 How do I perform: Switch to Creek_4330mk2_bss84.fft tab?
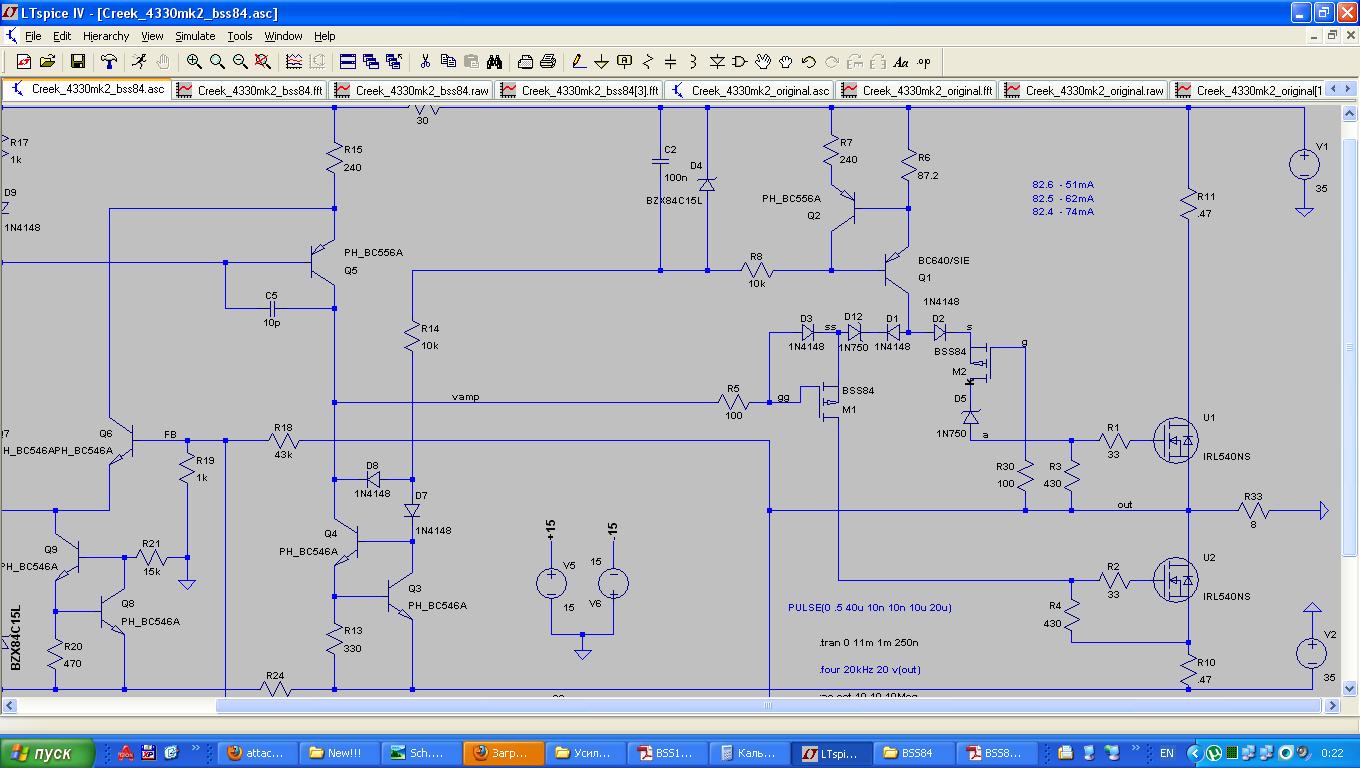tap(250, 90)
